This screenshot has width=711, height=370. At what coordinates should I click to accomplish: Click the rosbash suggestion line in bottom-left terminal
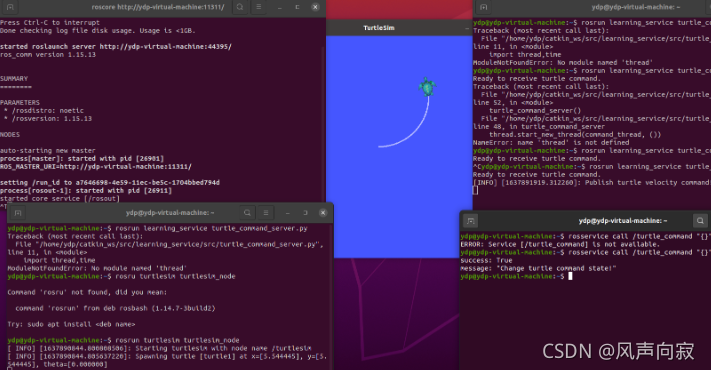click(x=115, y=308)
